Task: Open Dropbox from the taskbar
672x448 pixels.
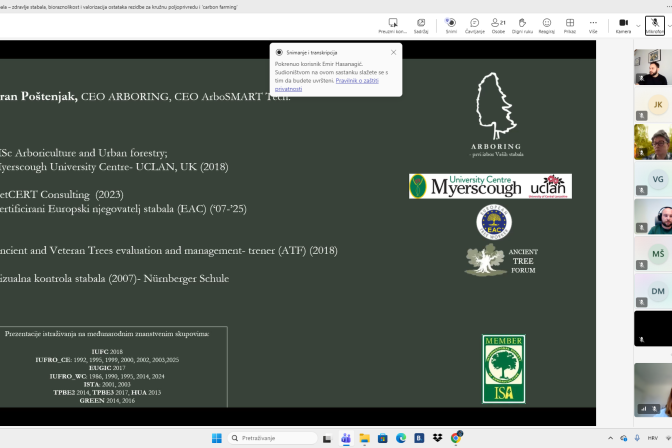Action: point(437,438)
